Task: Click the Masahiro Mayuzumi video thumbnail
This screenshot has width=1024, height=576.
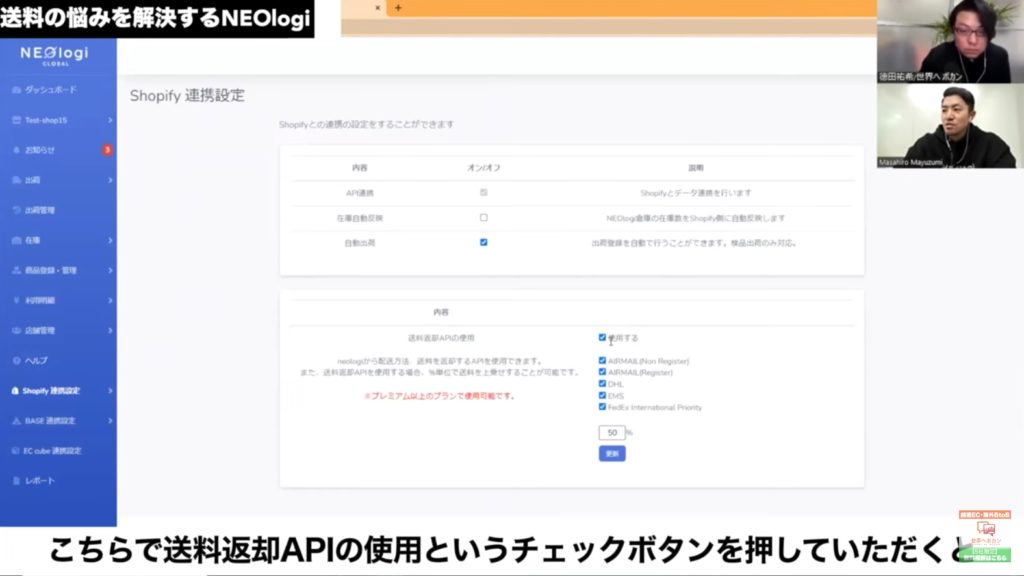Action: coord(950,126)
